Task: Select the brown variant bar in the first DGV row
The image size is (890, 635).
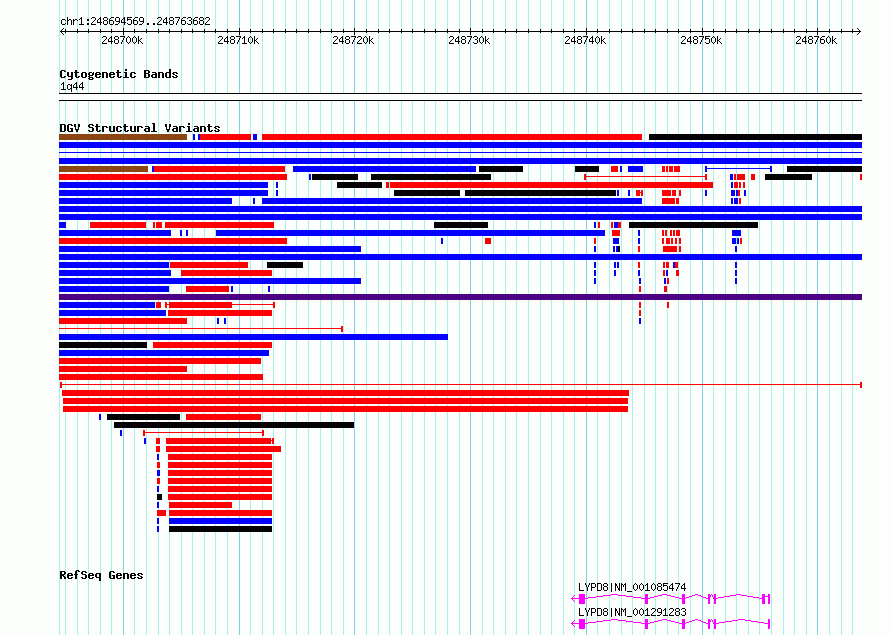Action: click(x=123, y=137)
